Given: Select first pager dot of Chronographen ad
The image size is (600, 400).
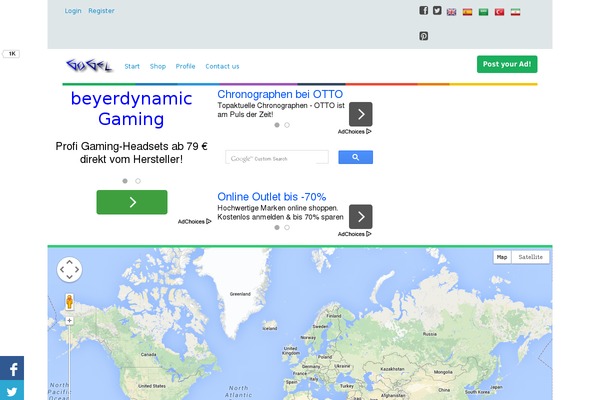Looking at the screenshot, I should (277, 125).
